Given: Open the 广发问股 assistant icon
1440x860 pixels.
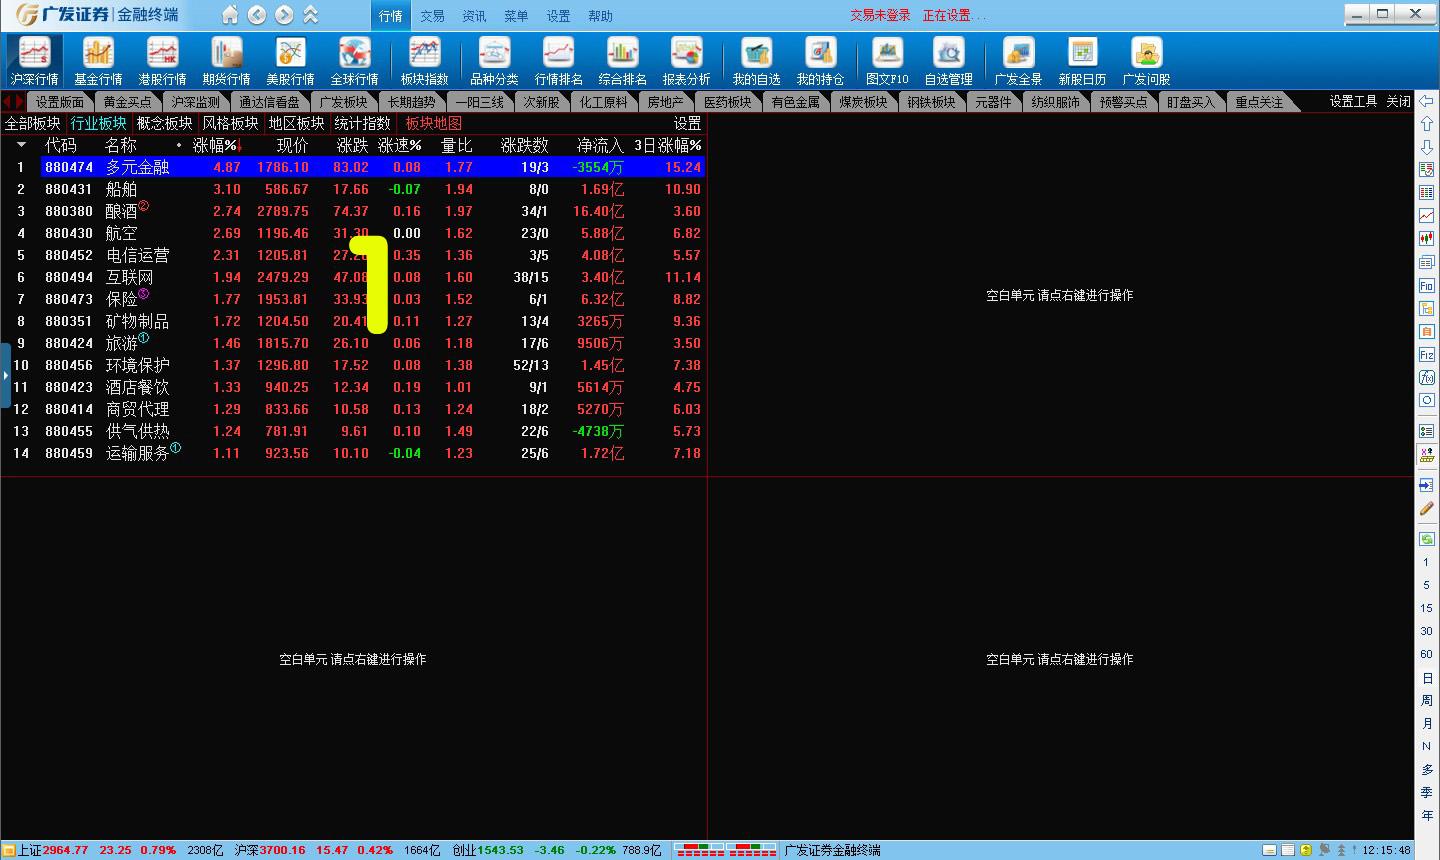Looking at the screenshot, I should (x=1146, y=61).
